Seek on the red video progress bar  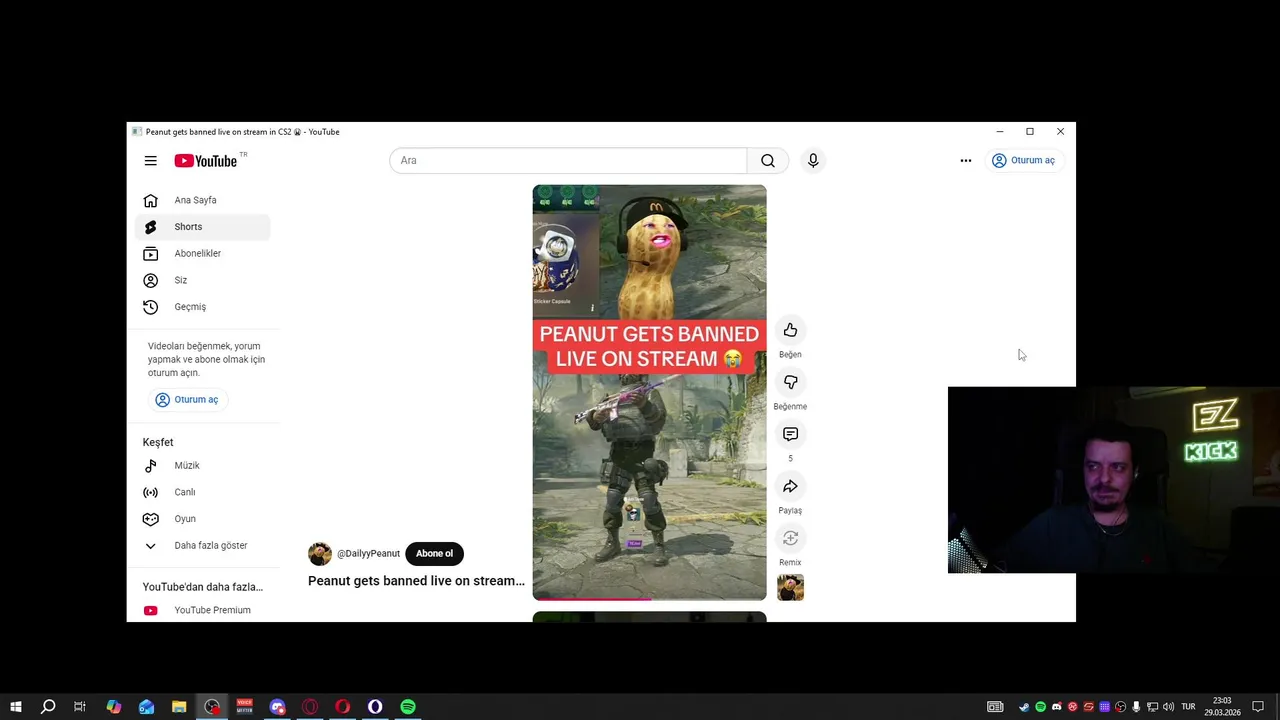click(x=649, y=599)
